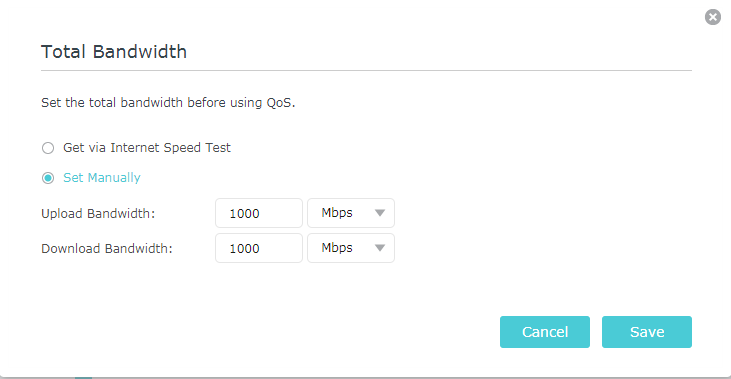Save the total bandwidth settings
Screen dimensions: 731x379
[647, 332]
